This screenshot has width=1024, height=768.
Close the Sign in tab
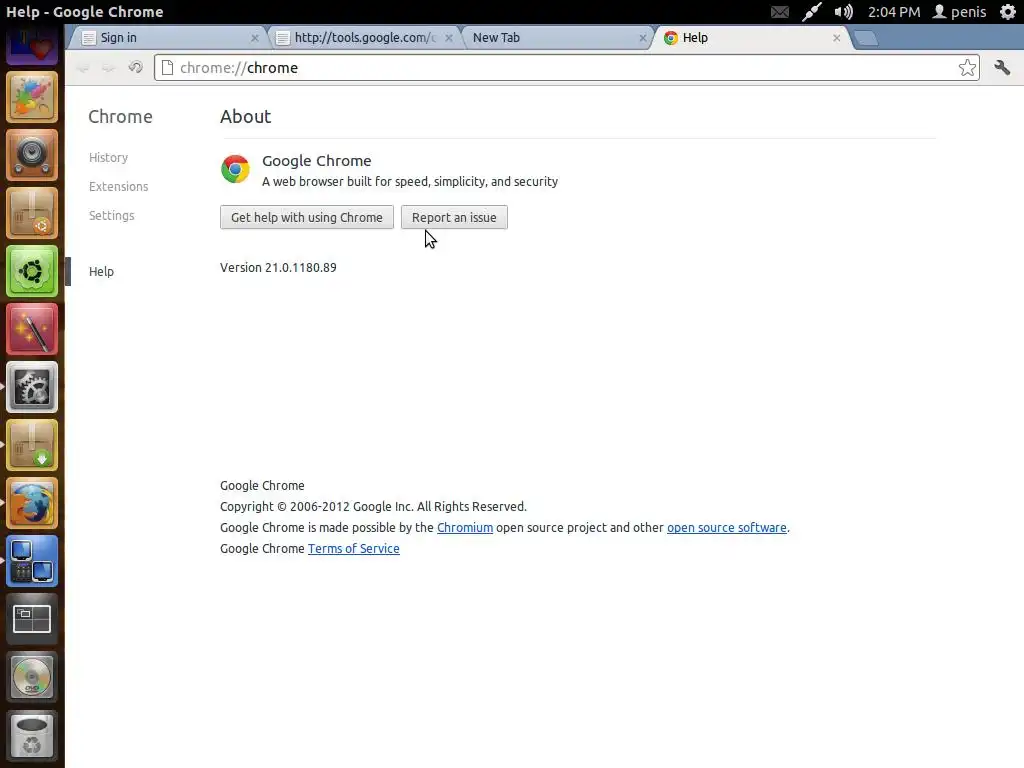pos(255,38)
